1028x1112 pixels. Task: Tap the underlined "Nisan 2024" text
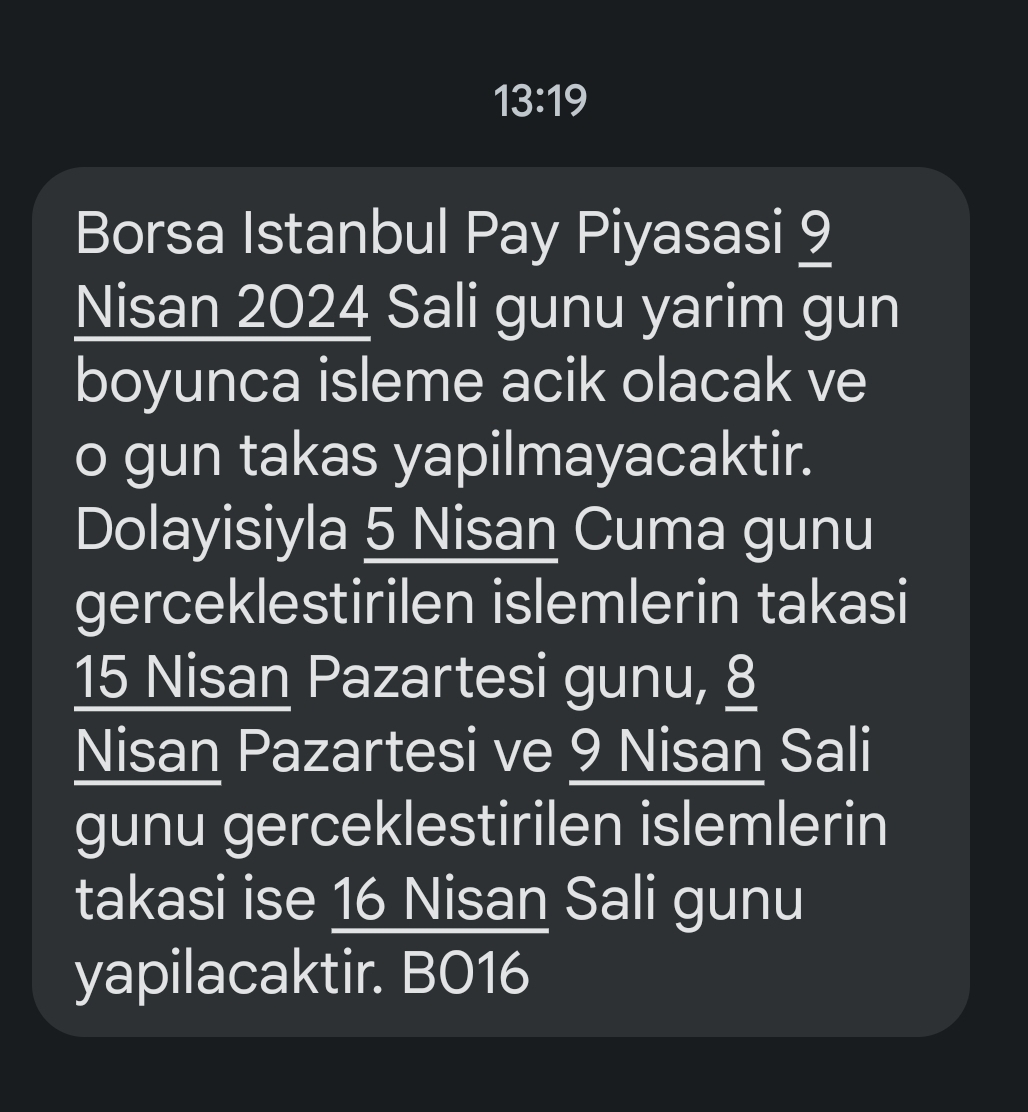[x=222, y=308]
